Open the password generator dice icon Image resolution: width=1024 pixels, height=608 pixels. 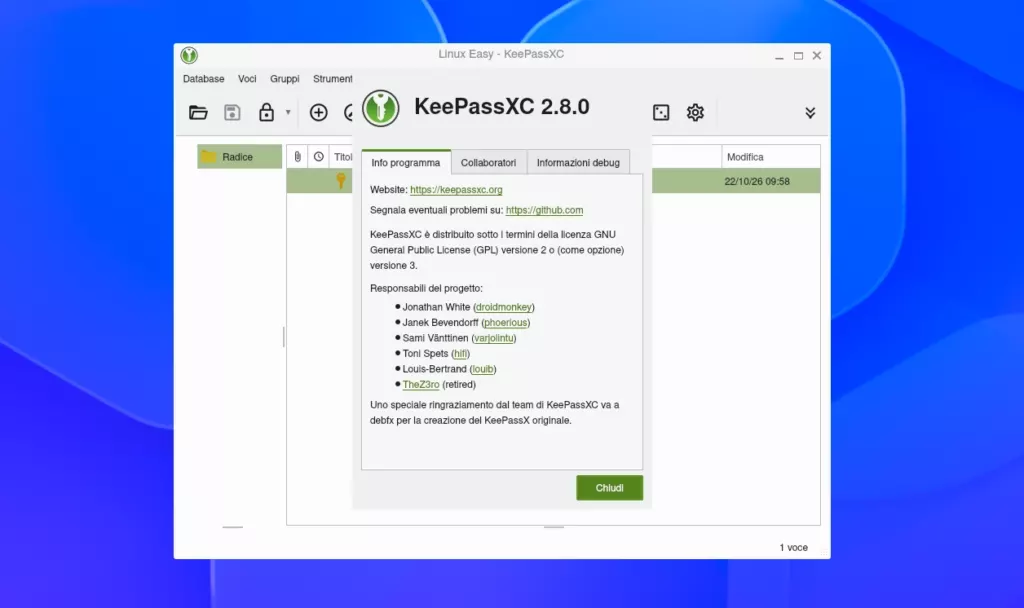coord(661,112)
